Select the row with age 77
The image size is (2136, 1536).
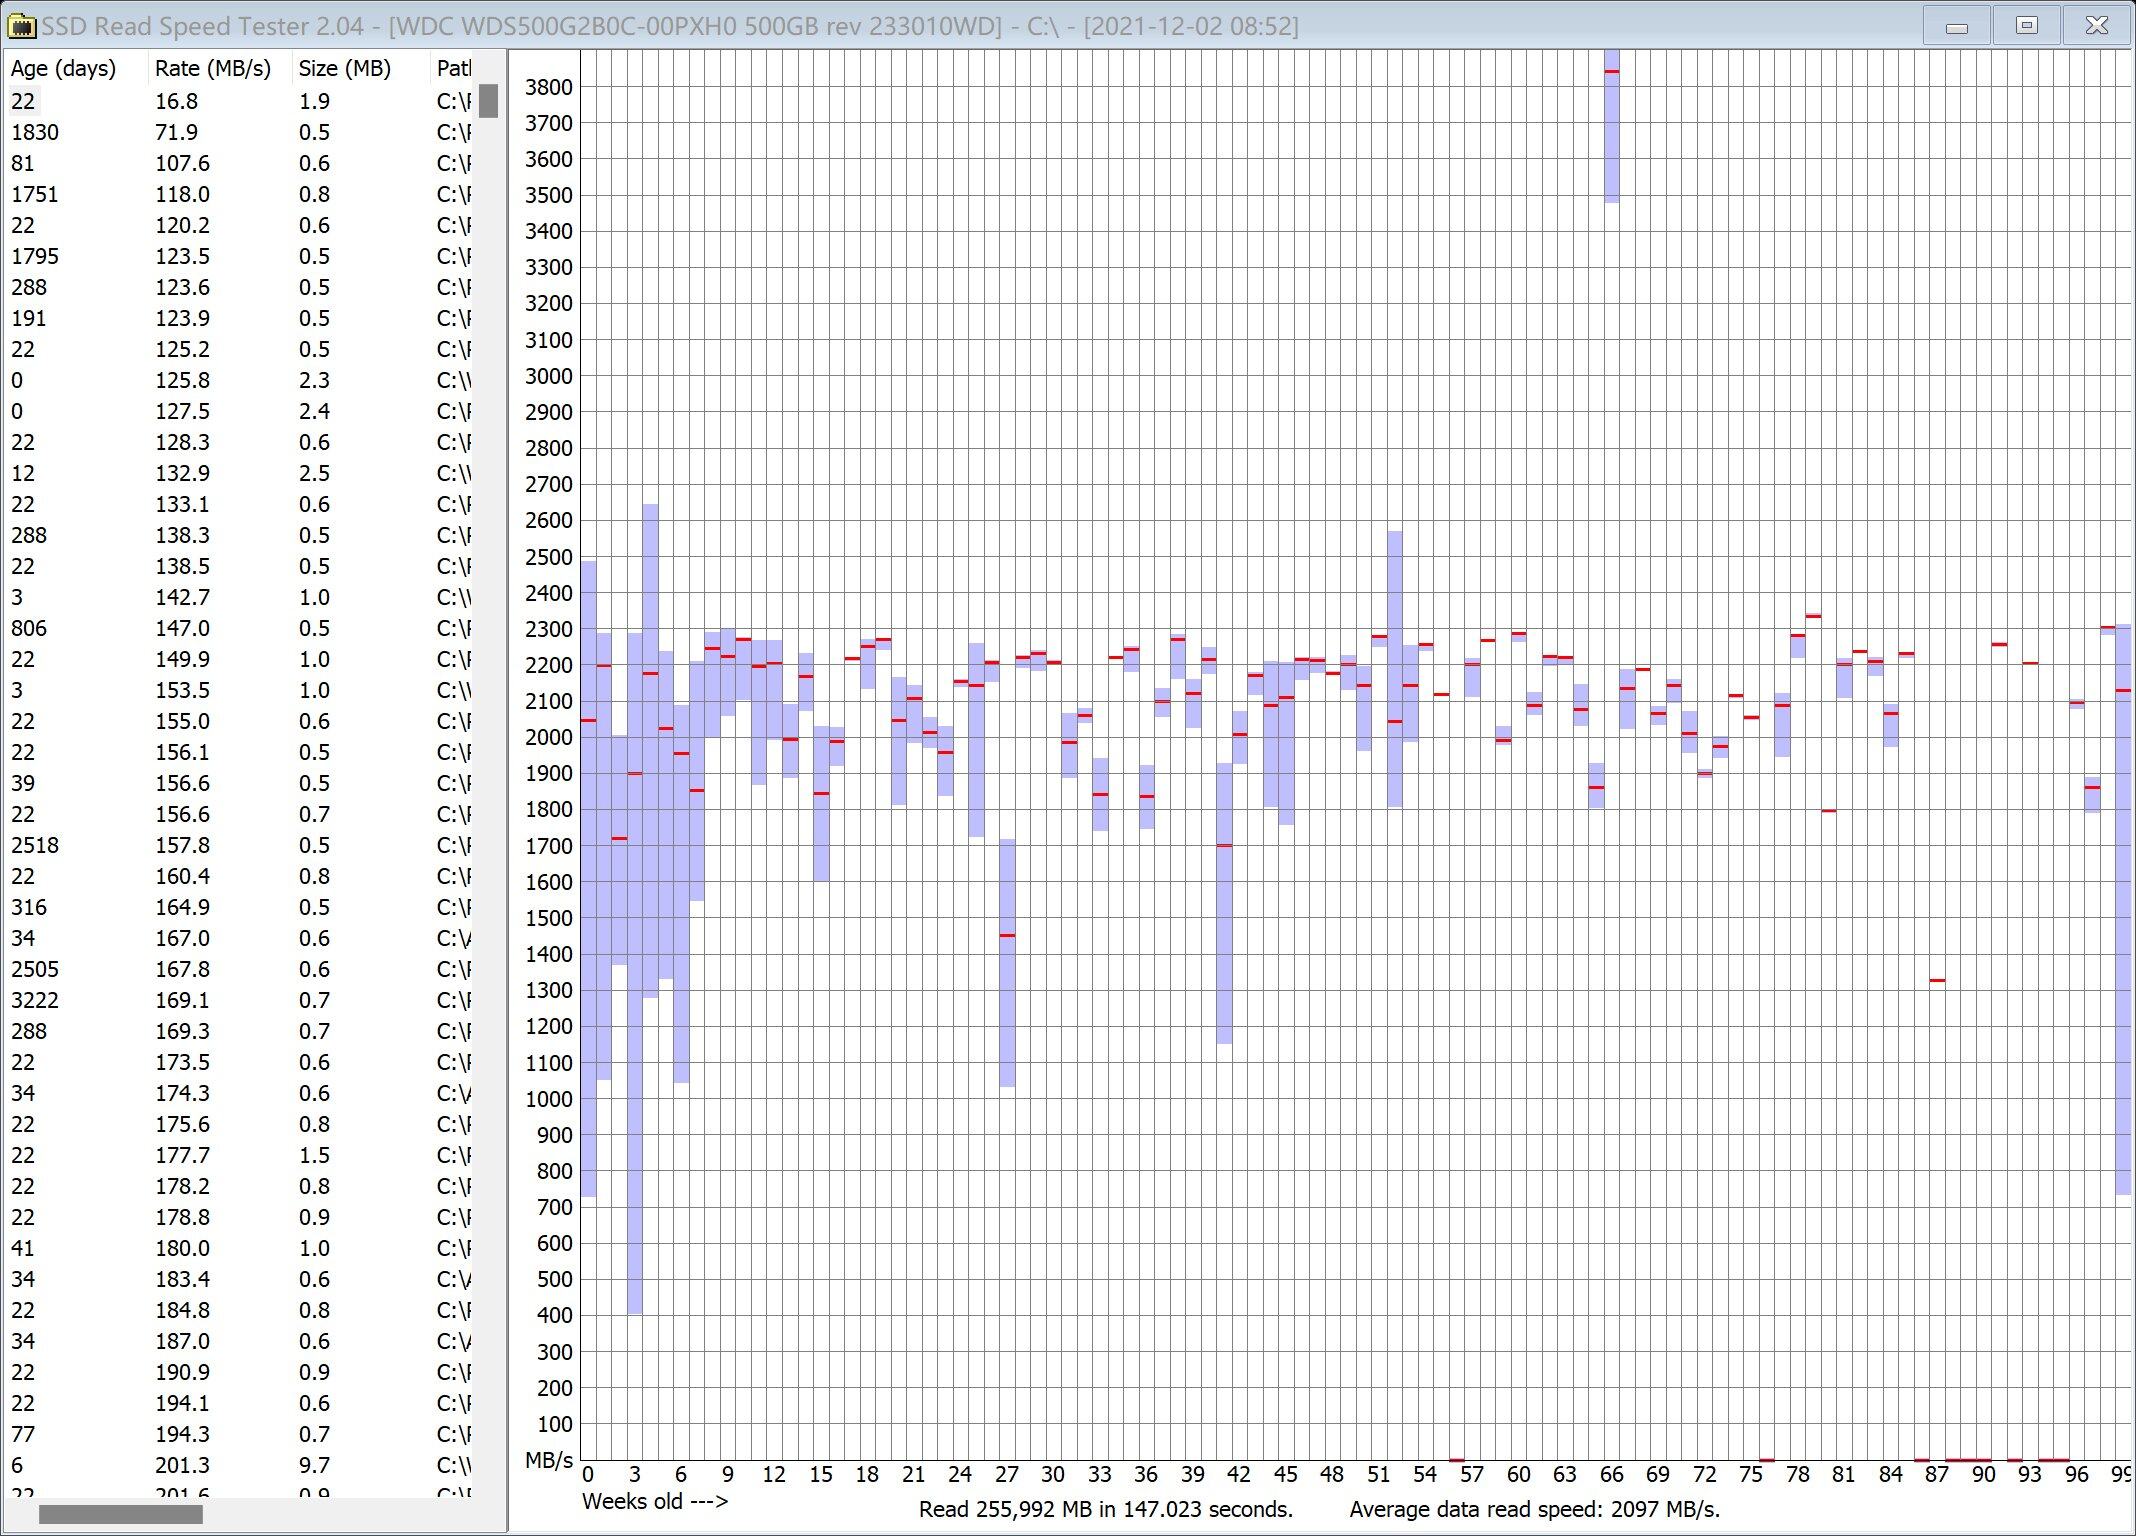click(x=239, y=1434)
